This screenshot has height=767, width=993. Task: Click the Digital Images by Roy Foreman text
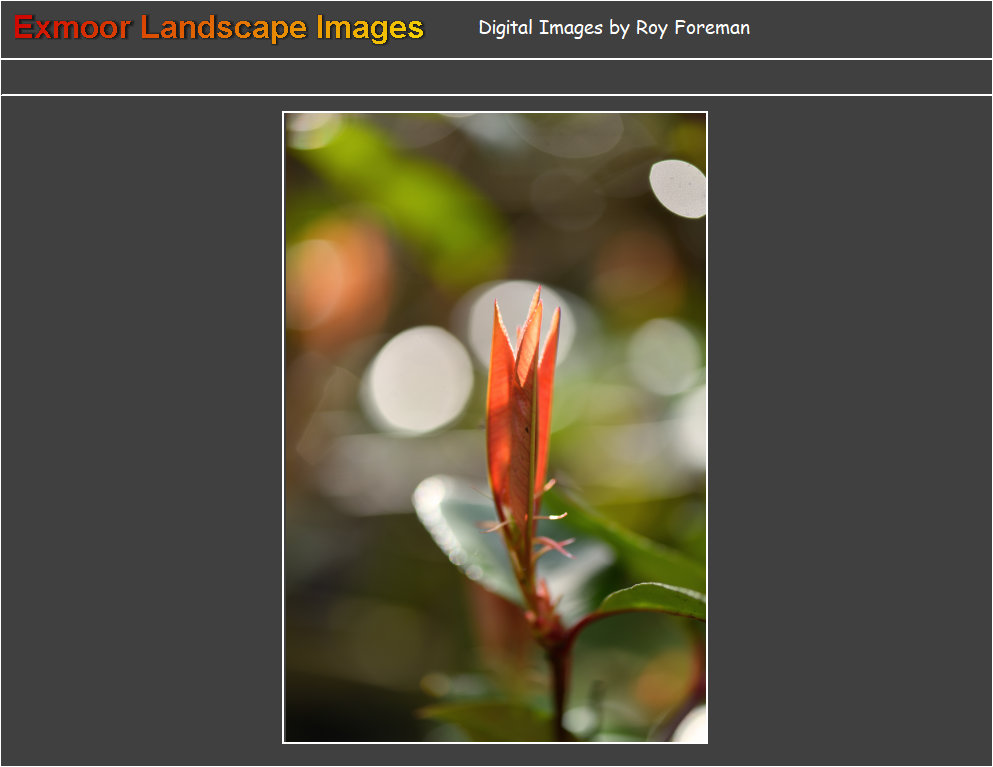(613, 28)
